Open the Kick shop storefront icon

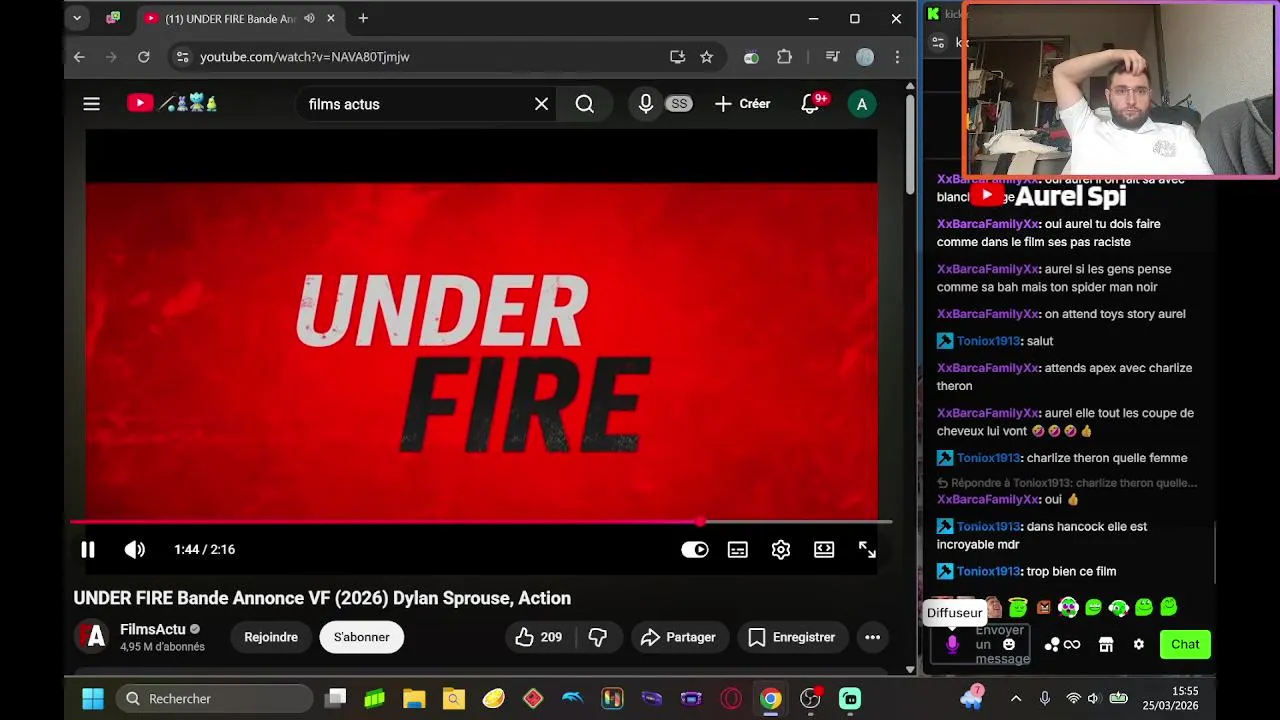coord(1106,645)
